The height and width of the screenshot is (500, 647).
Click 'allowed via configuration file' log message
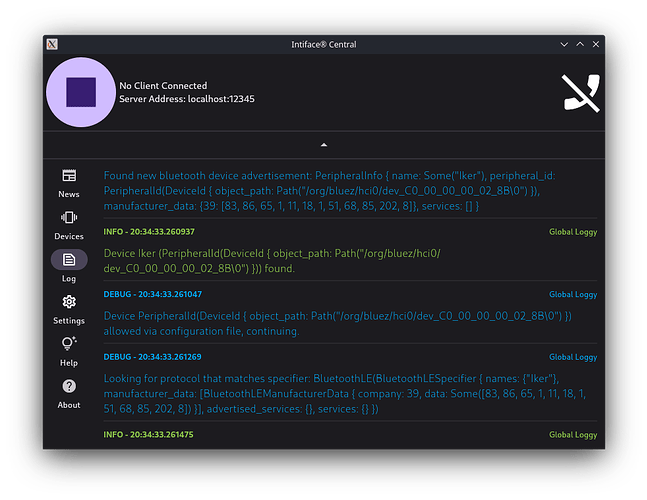[x=338, y=324]
